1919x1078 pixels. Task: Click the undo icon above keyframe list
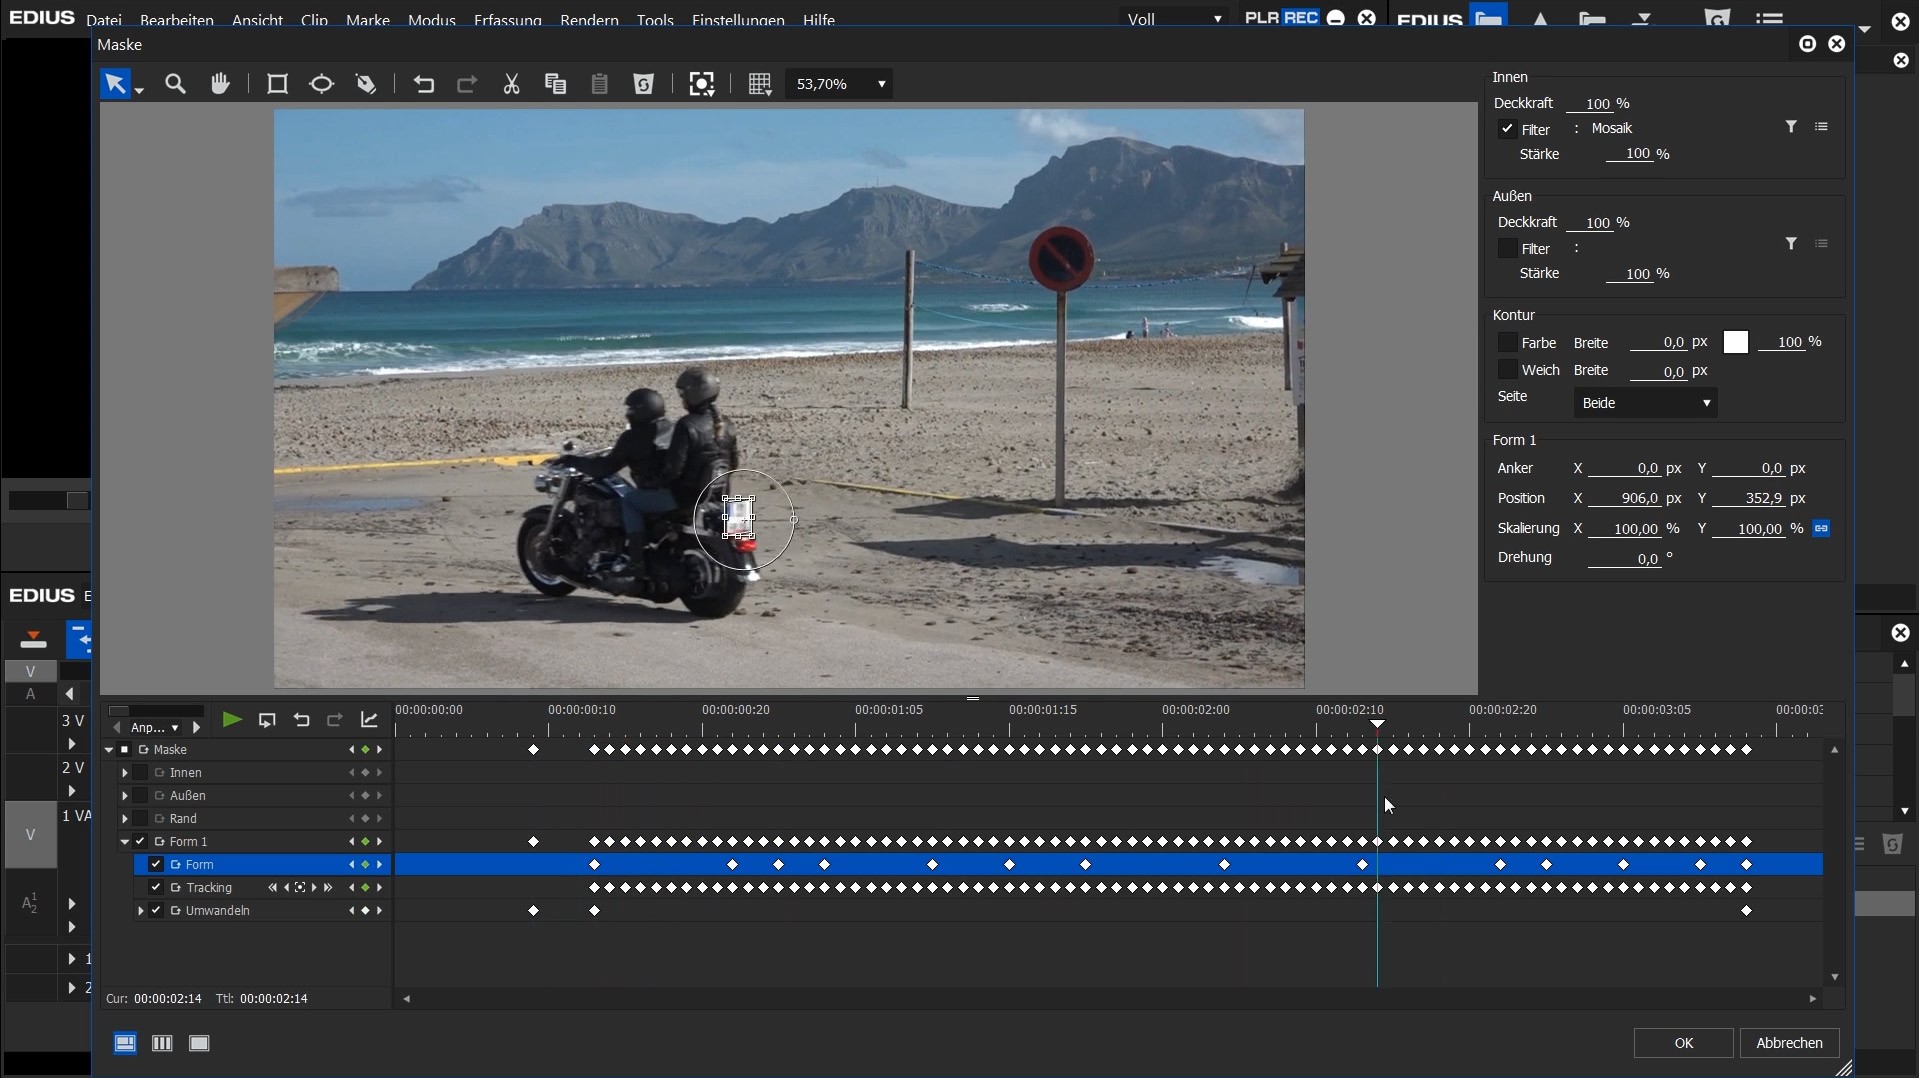tap(301, 720)
